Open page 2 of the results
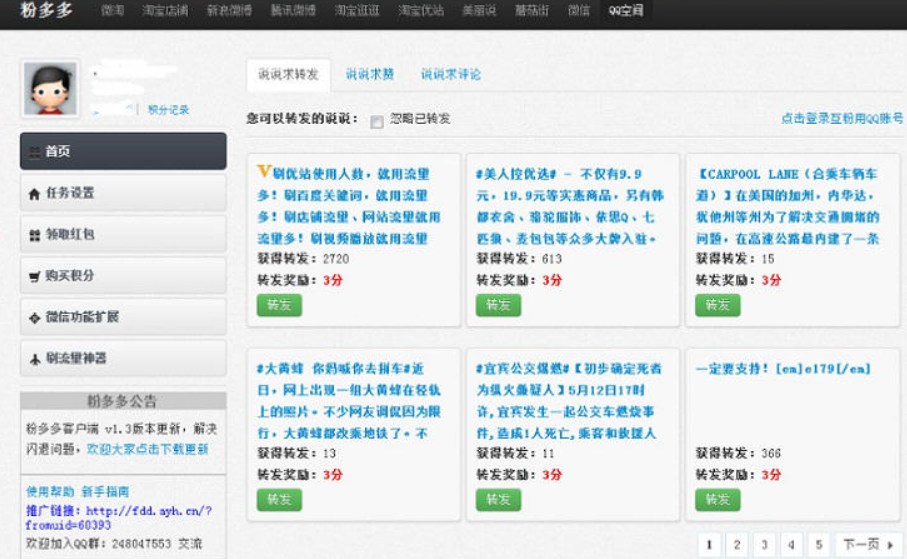 click(736, 545)
